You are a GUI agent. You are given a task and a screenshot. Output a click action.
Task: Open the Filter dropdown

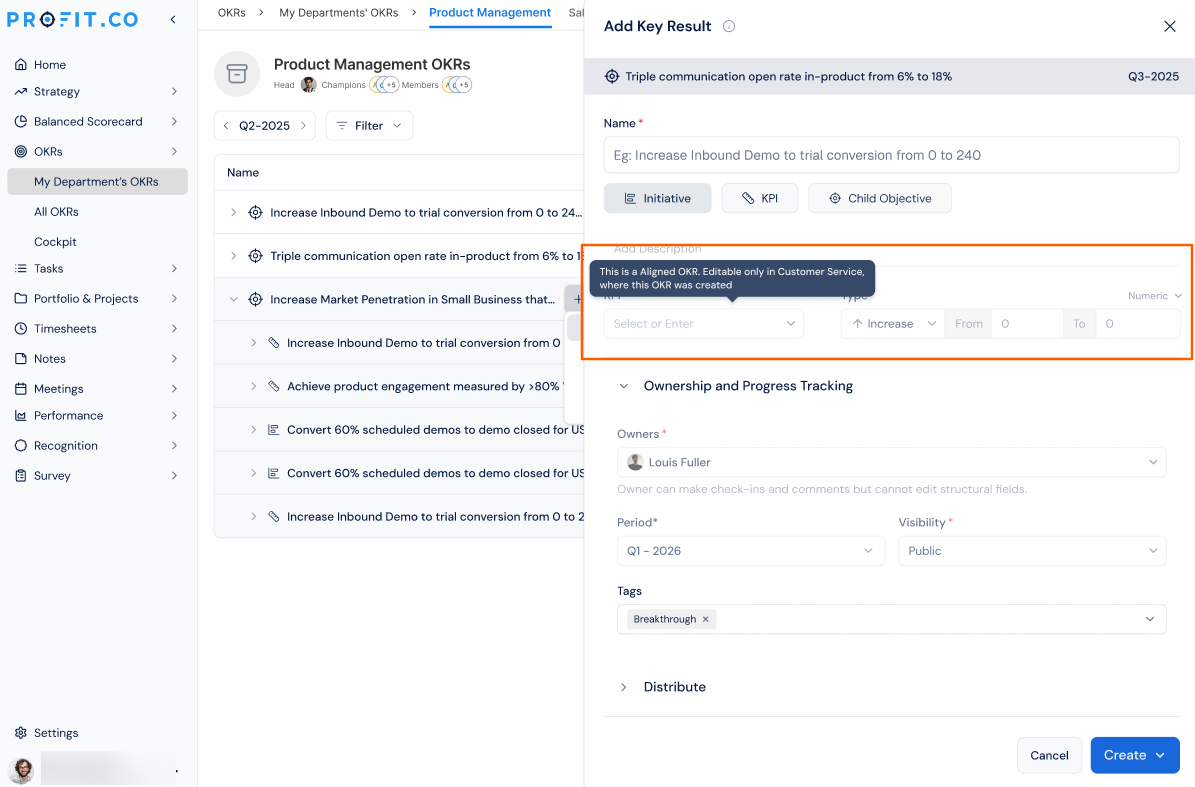tap(370, 126)
